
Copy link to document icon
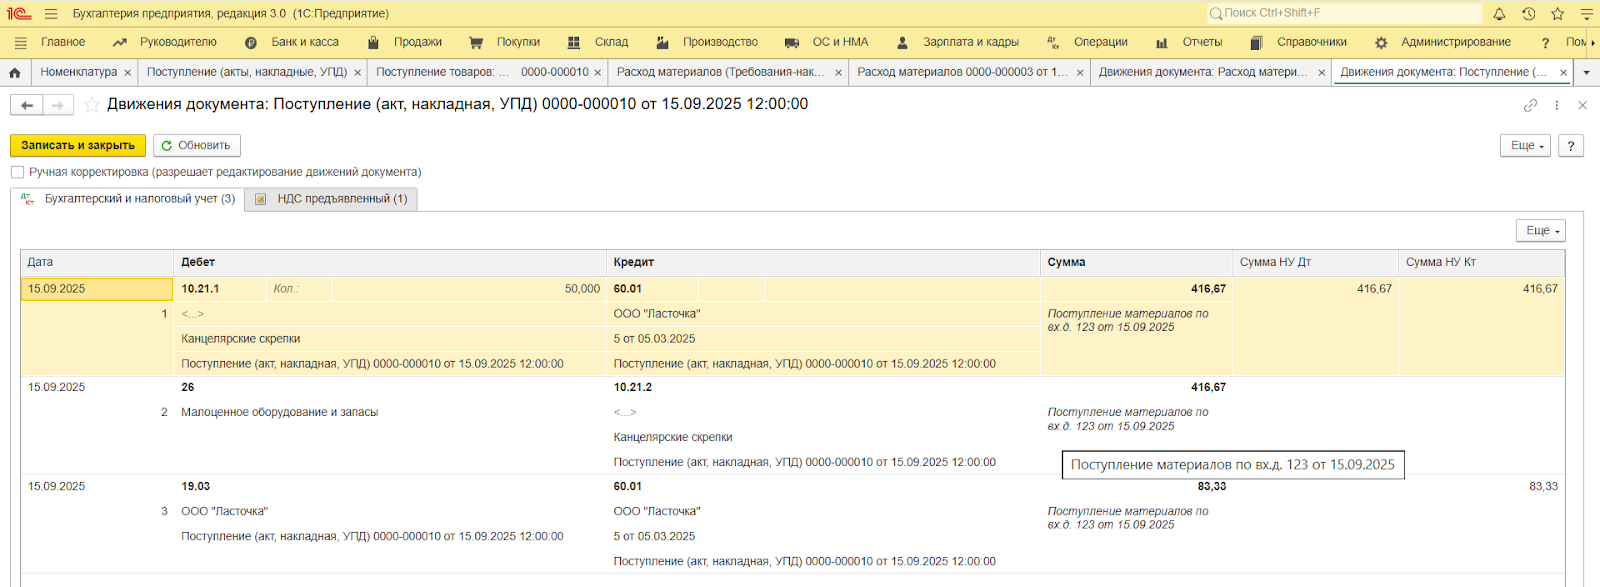(1530, 105)
